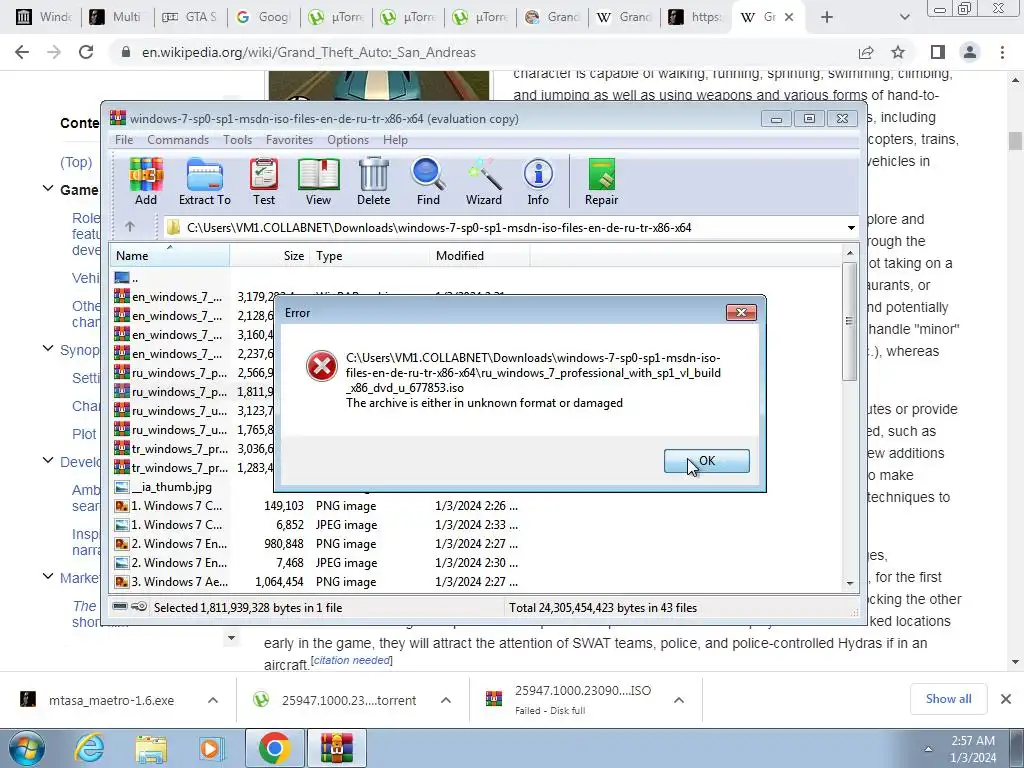The width and height of the screenshot is (1024, 768).
Task: Launch the Wizard wand icon
Action: [x=484, y=182]
